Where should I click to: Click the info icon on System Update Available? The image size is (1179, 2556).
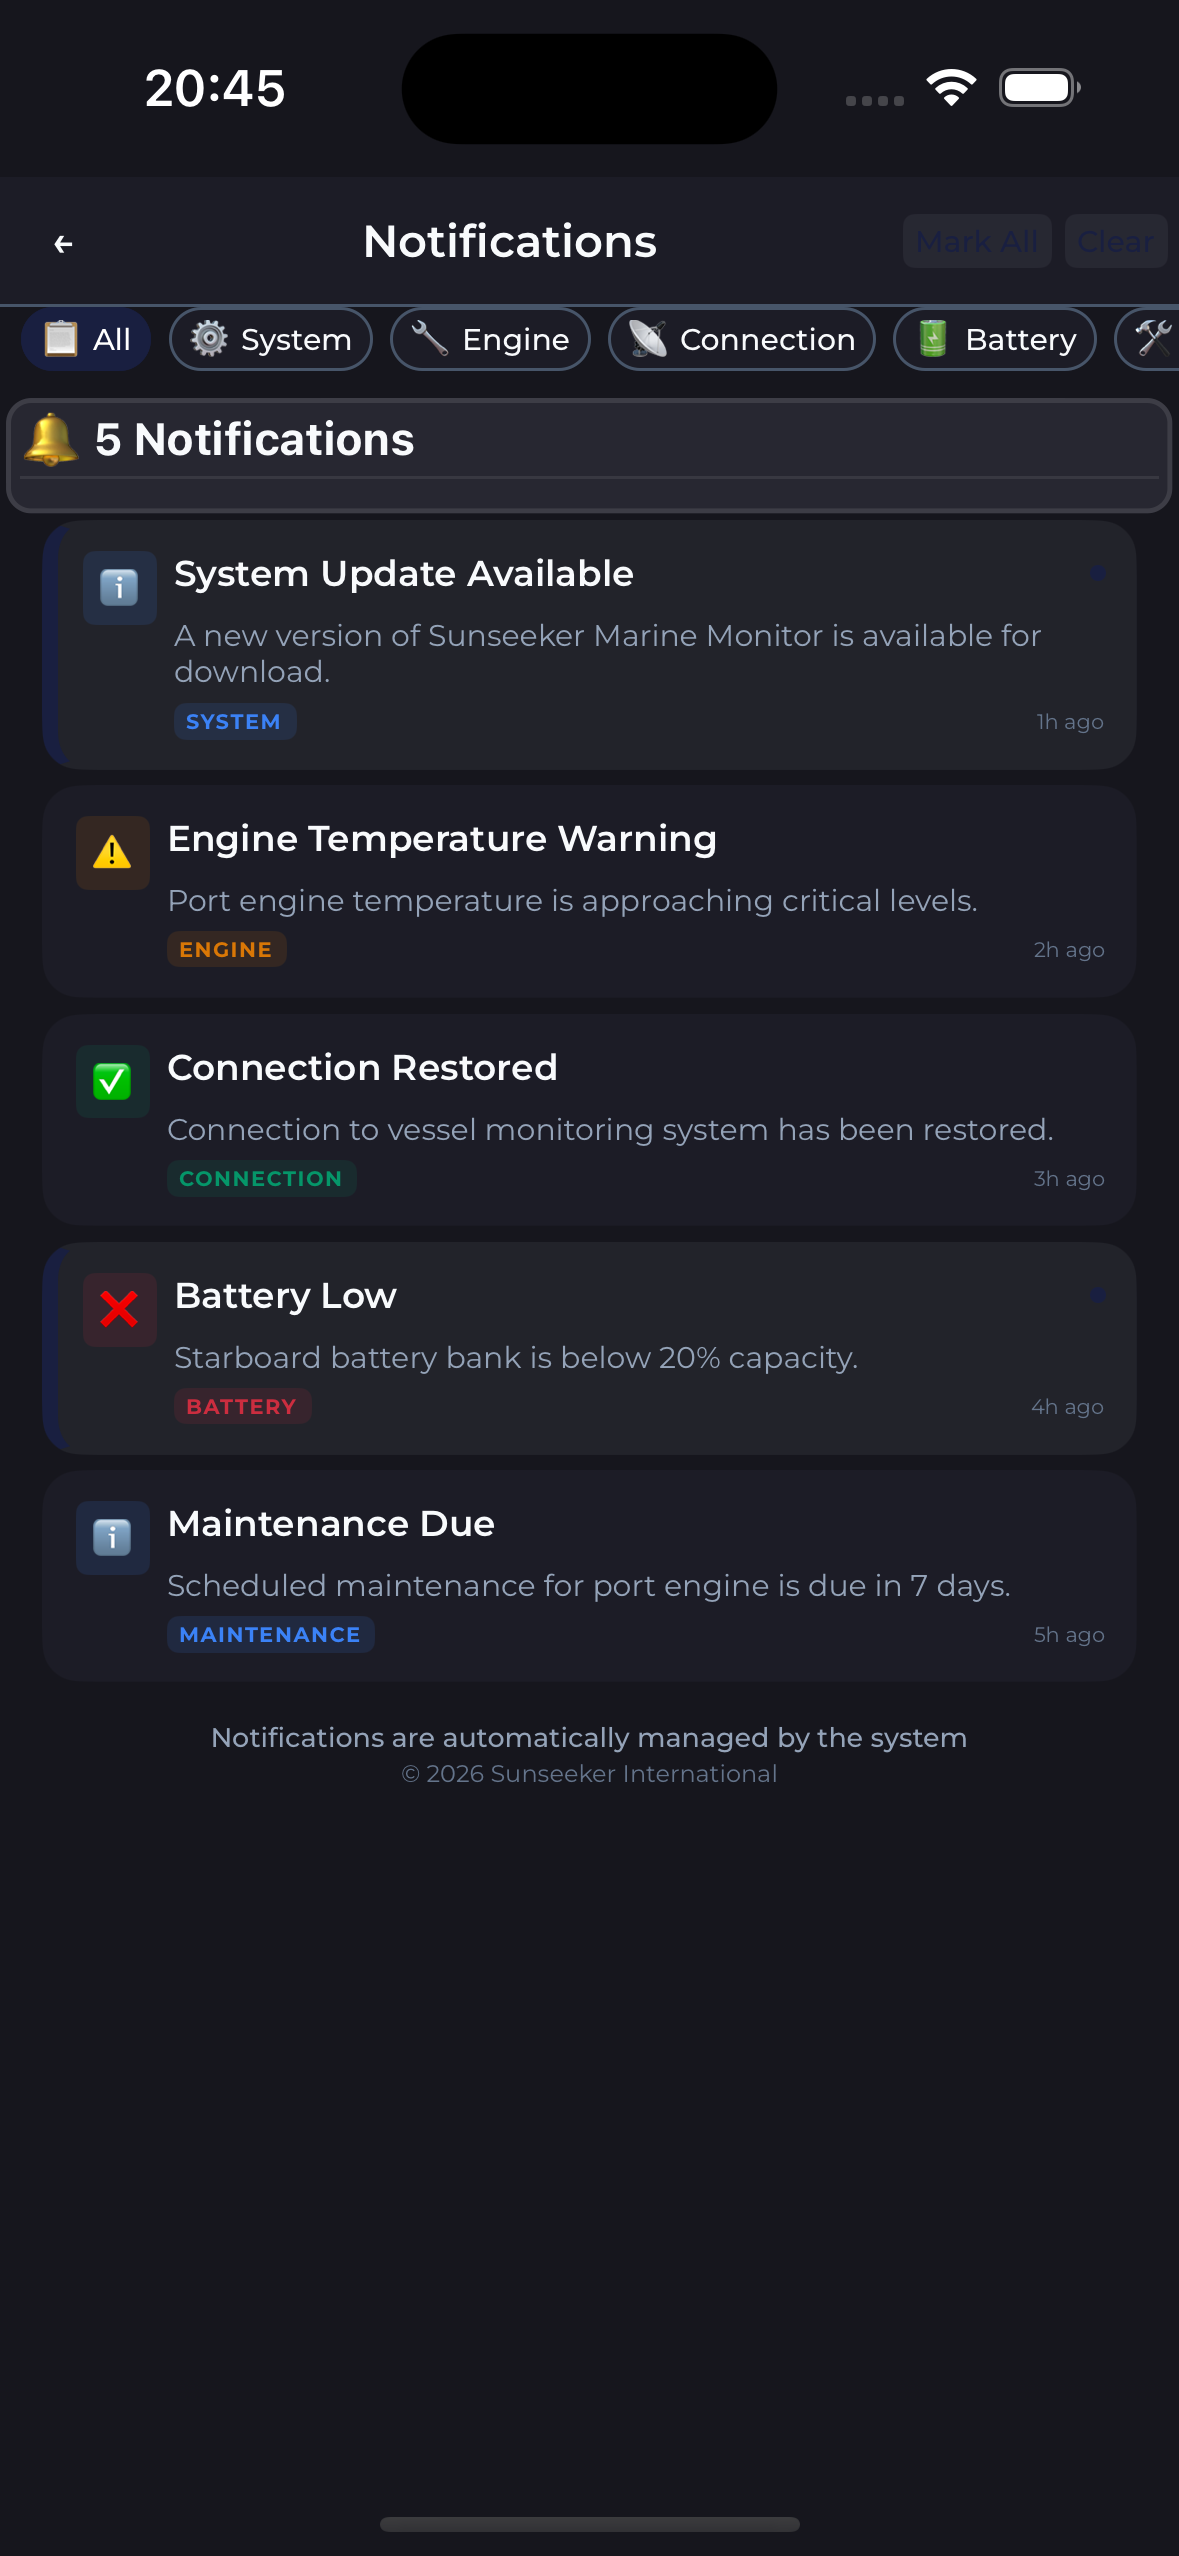[119, 588]
